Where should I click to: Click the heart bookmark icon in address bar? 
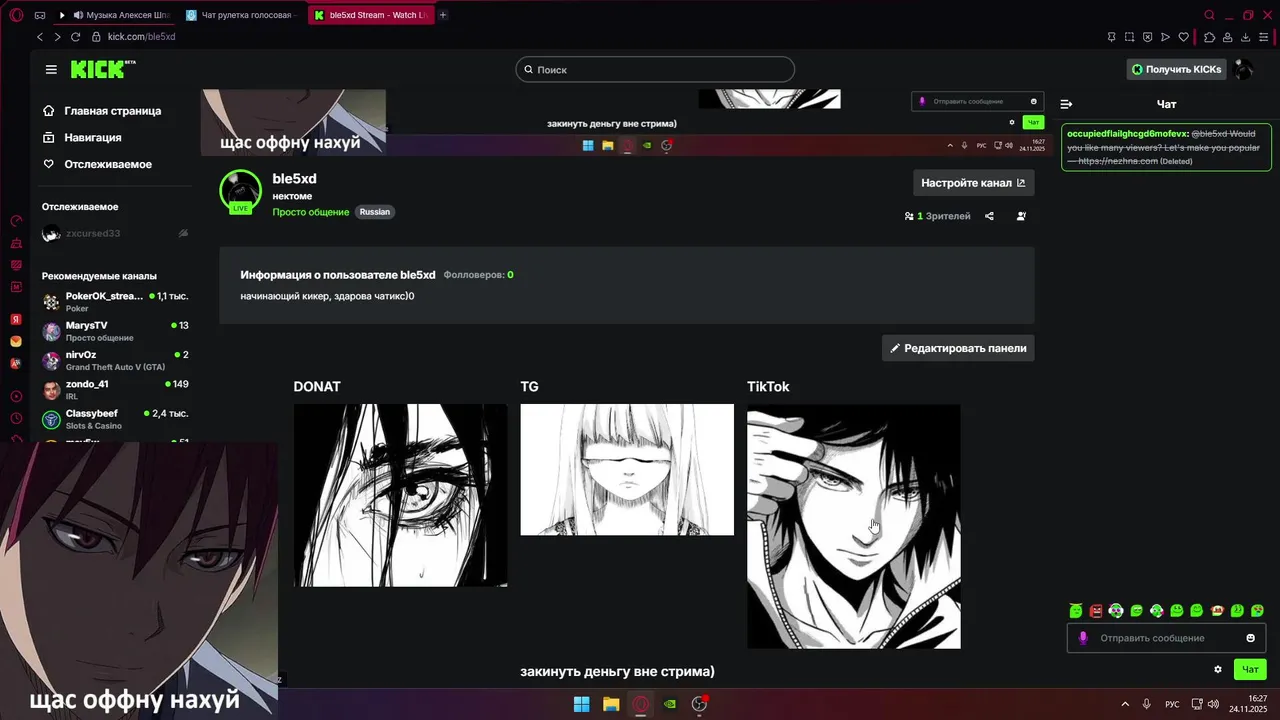[x=1184, y=37]
